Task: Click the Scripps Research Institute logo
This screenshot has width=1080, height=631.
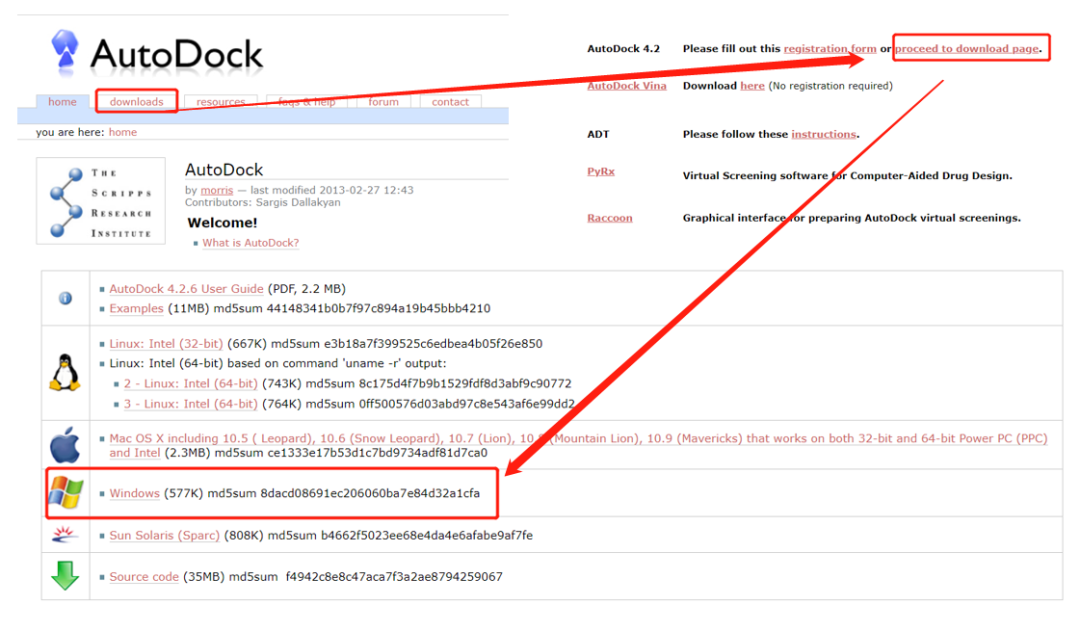Action: [101, 201]
